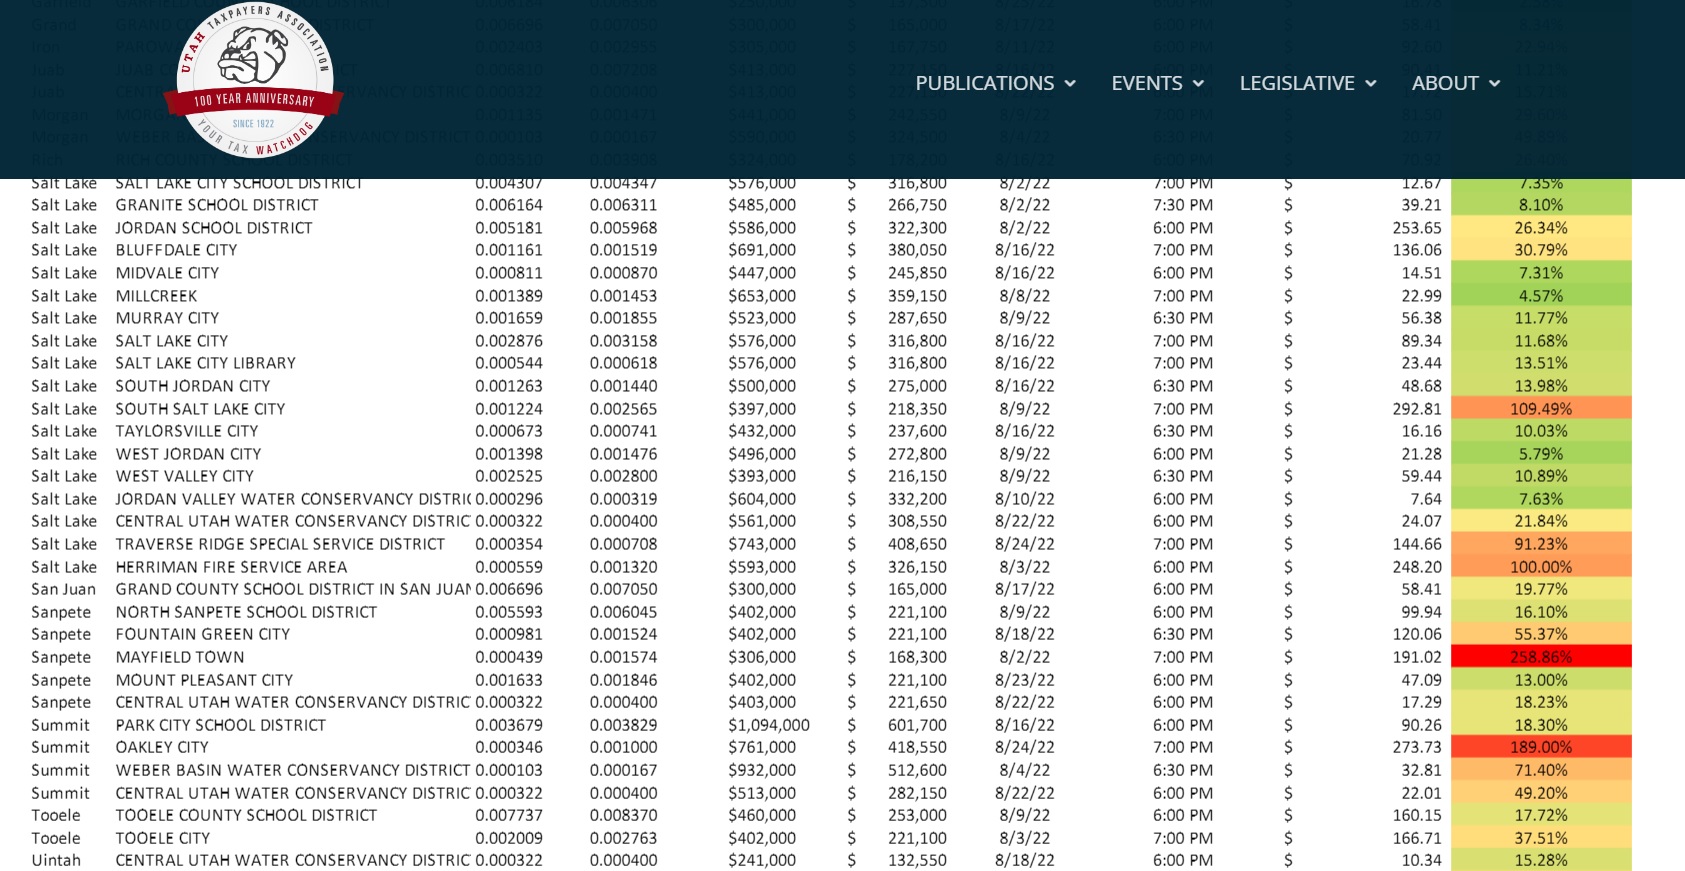This screenshot has height=871, width=1685.
Task: Open the Events menu
Action: [1146, 84]
